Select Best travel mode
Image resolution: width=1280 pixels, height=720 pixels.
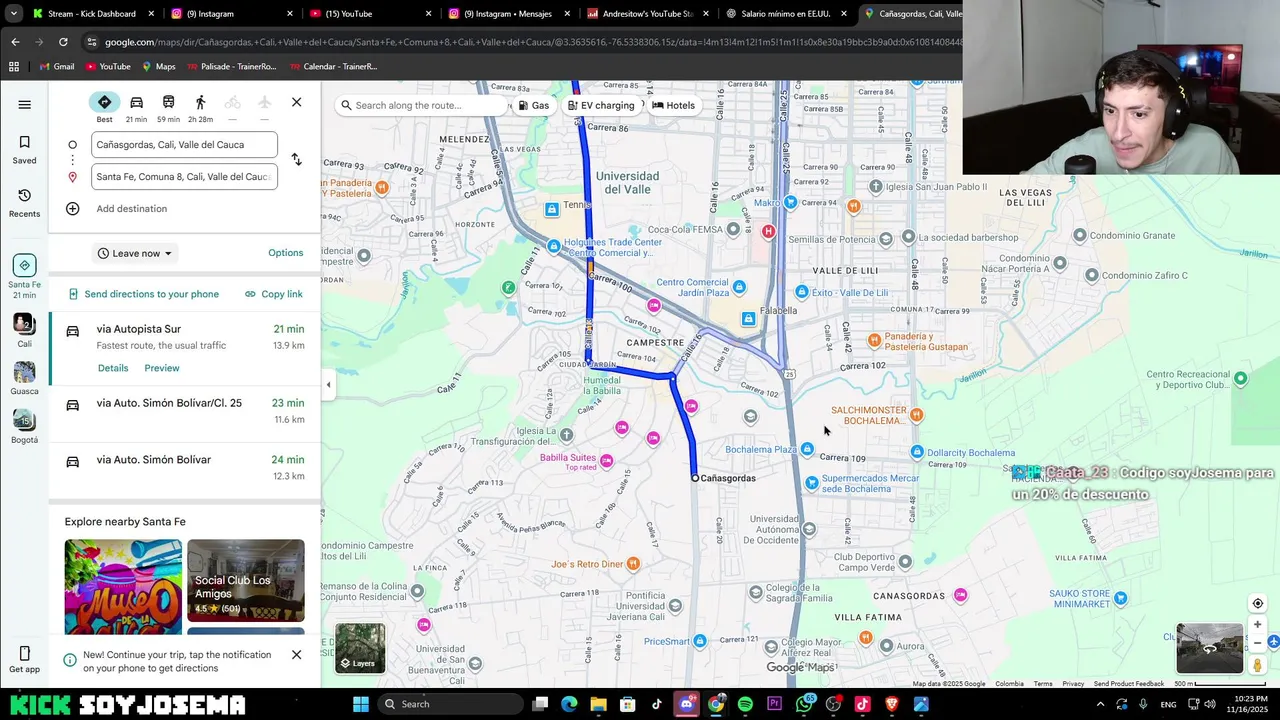tap(104, 108)
